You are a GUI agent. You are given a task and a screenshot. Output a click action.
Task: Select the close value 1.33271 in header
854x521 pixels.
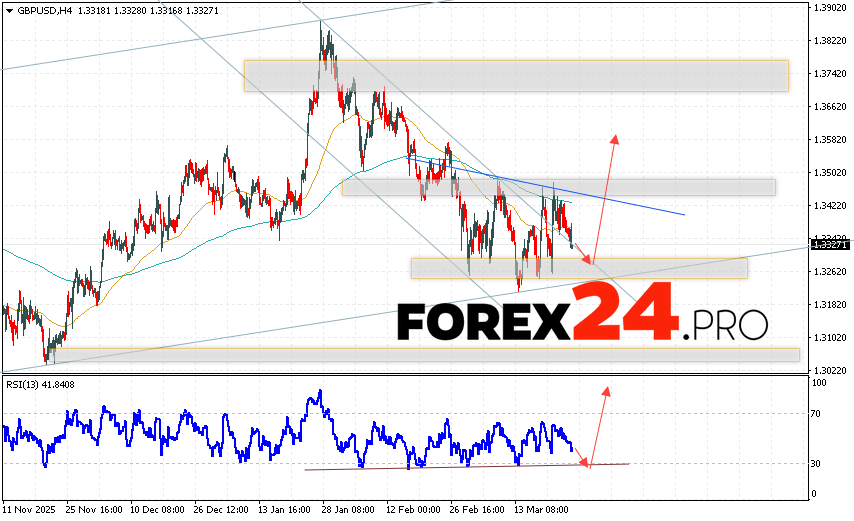(202, 10)
